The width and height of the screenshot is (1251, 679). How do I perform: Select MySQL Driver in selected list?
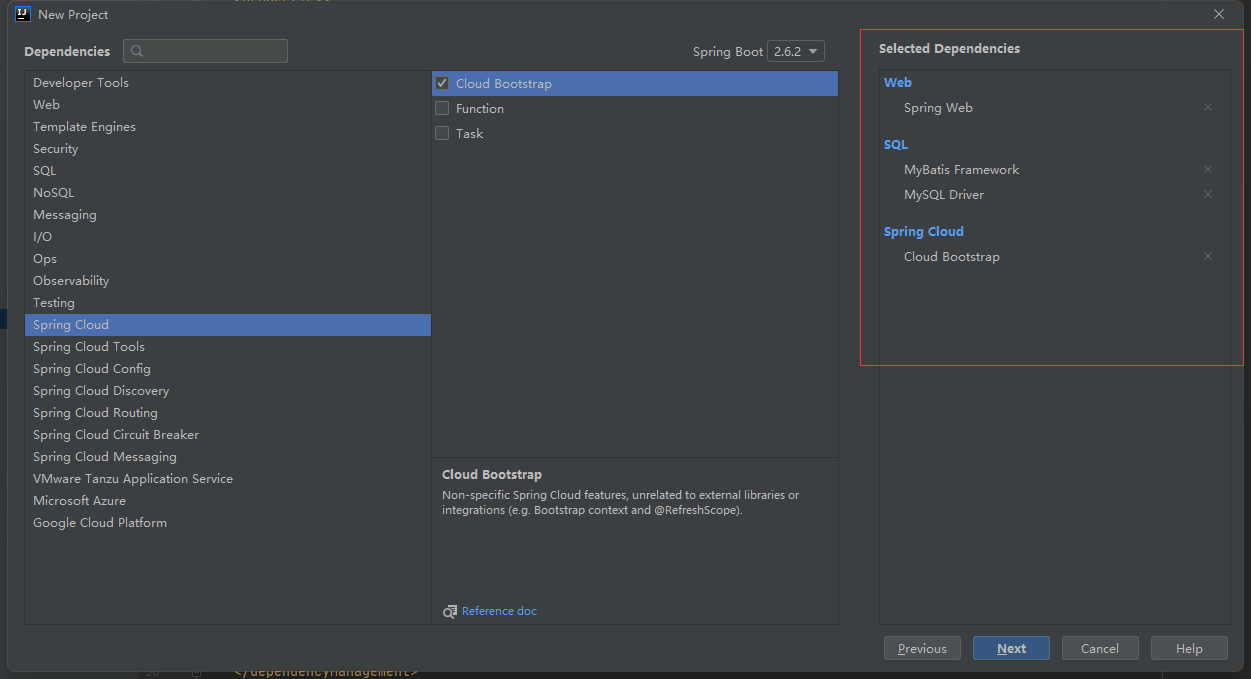(944, 194)
